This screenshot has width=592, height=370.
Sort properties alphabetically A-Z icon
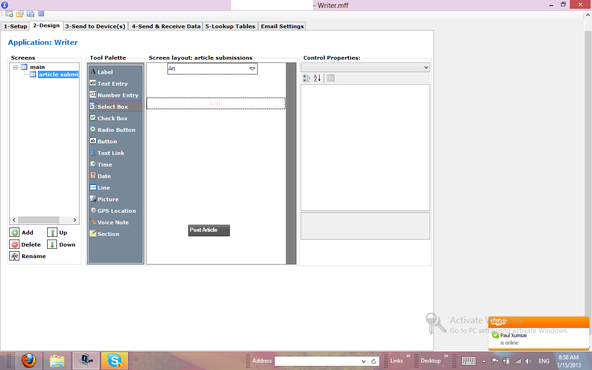(x=317, y=78)
